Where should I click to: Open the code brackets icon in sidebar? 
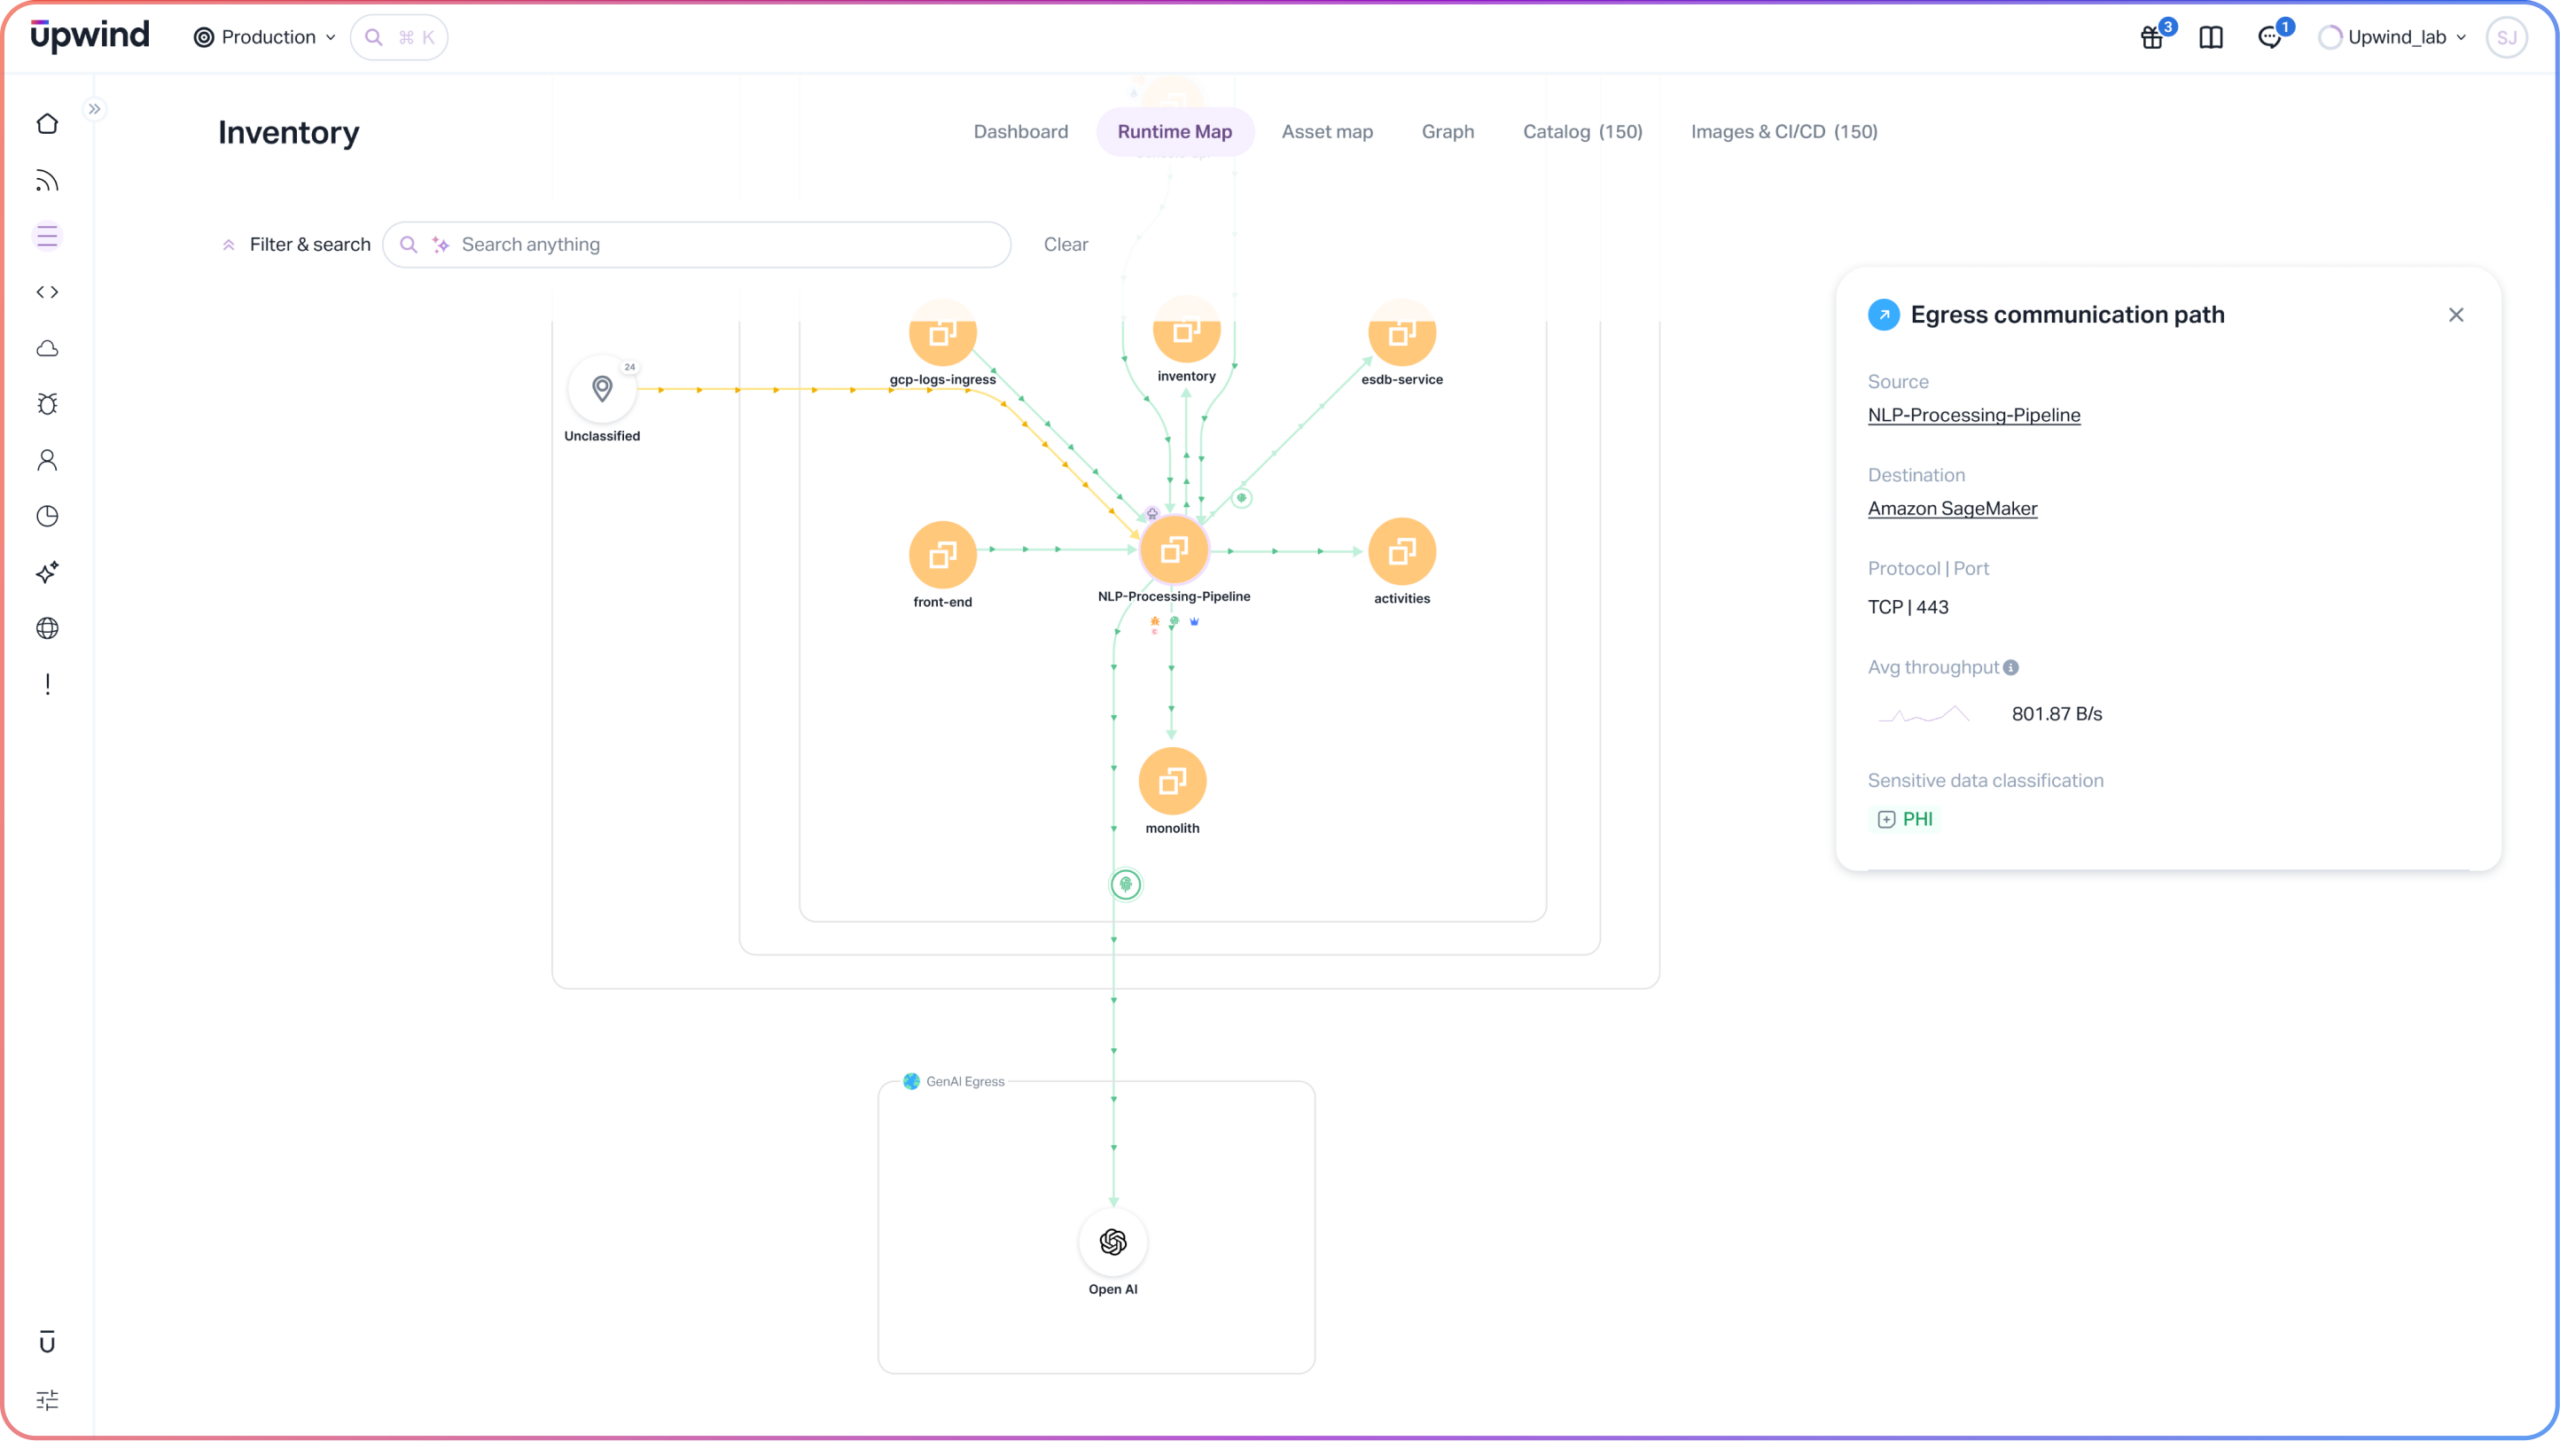(x=47, y=292)
